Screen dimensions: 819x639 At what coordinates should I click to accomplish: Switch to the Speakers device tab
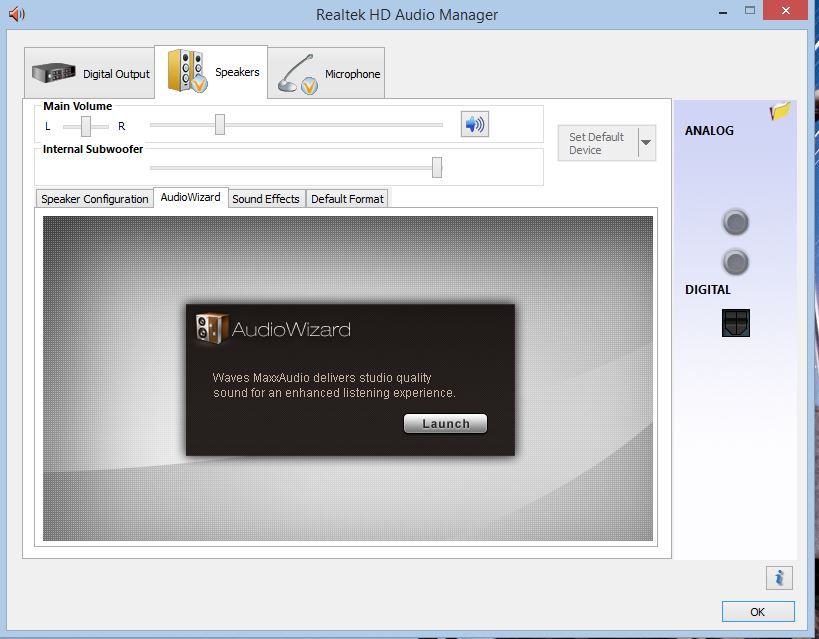click(212, 72)
